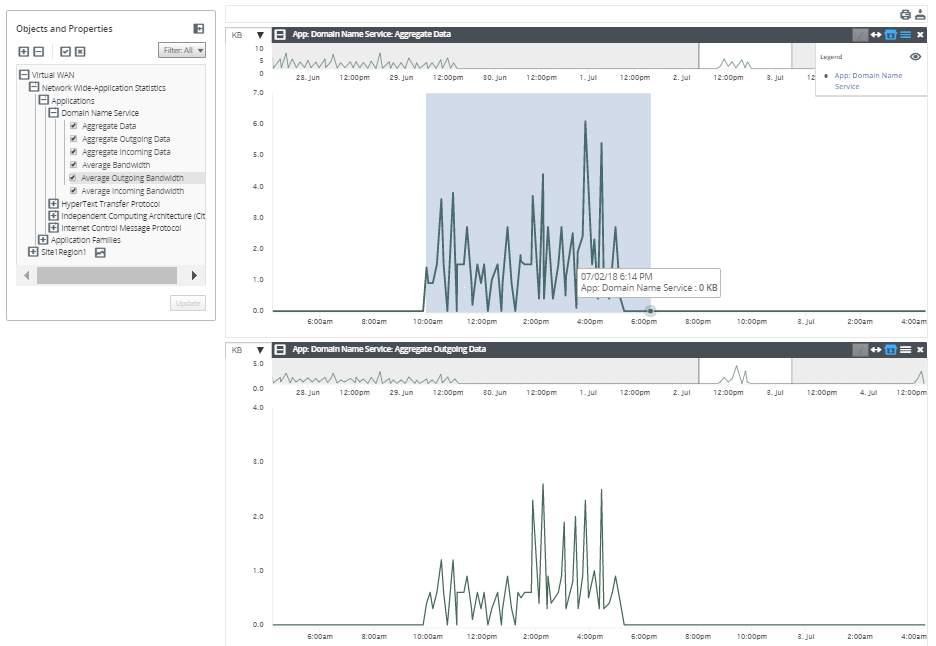This screenshot has width=936, height=646.
Task: Click the uncheck-all icon in Objects panel toolbar
Action: 80,52
